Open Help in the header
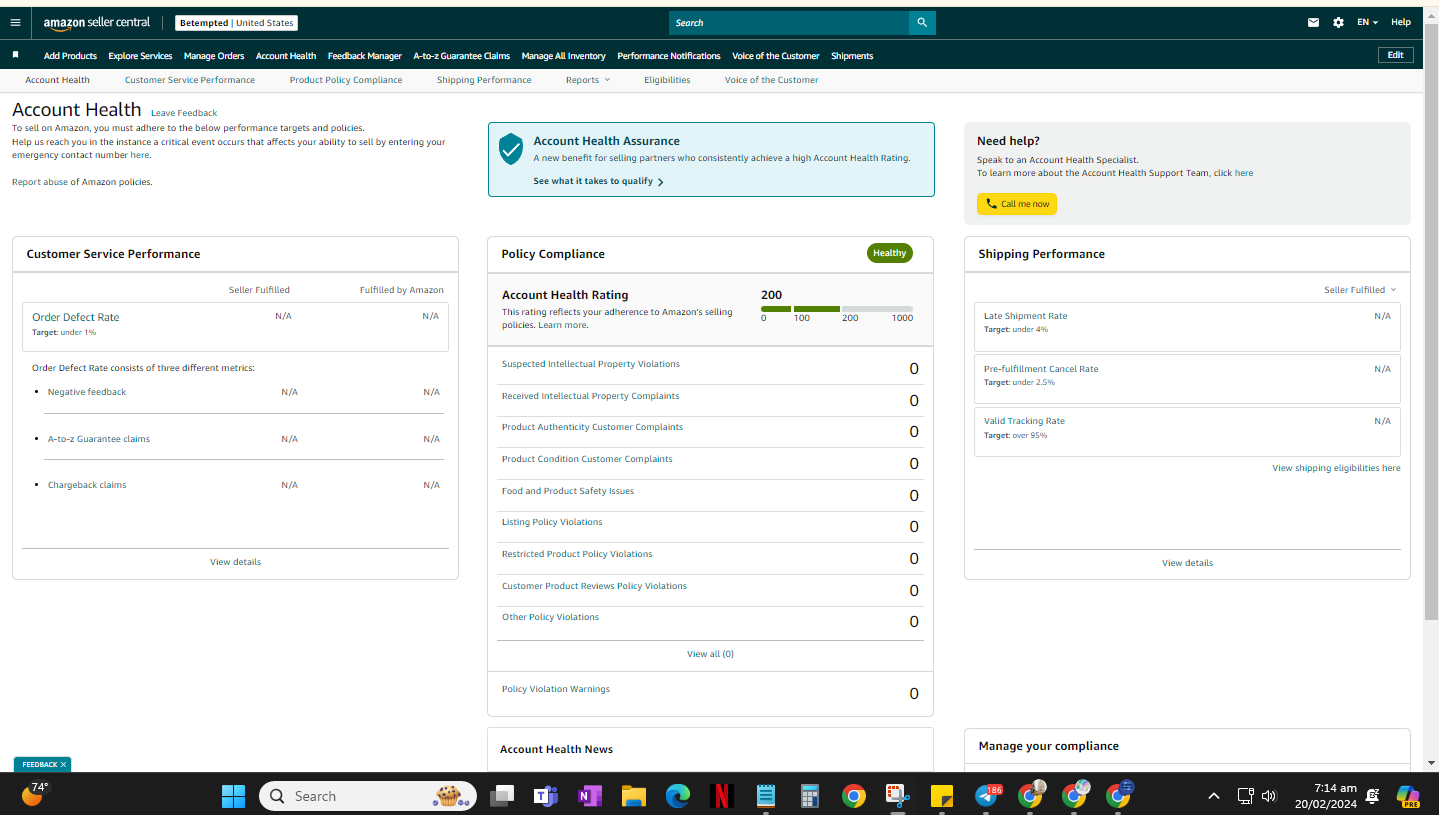This screenshot has height=815, width=1439. [1401, 22]
